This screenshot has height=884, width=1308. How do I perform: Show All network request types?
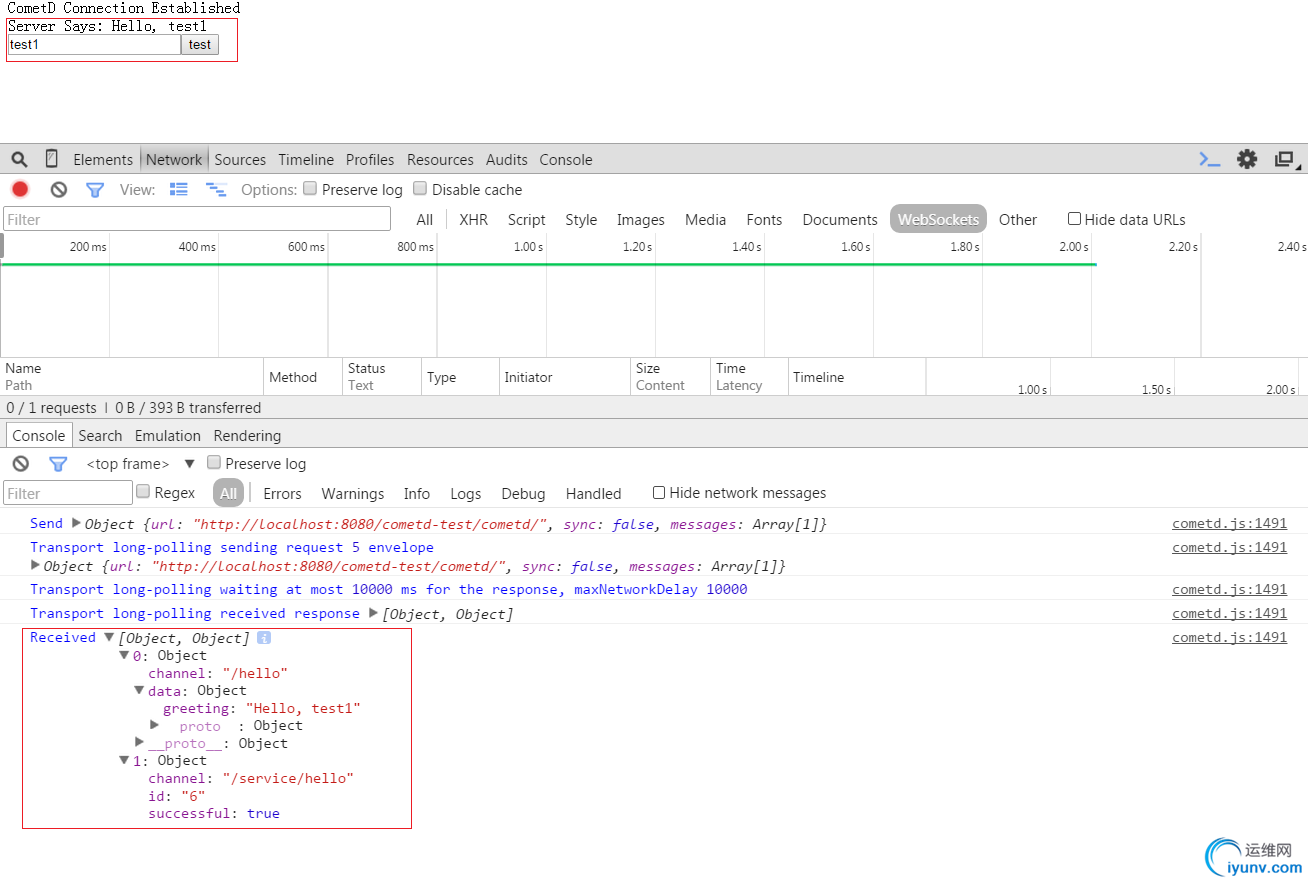(x=425, y=219)
